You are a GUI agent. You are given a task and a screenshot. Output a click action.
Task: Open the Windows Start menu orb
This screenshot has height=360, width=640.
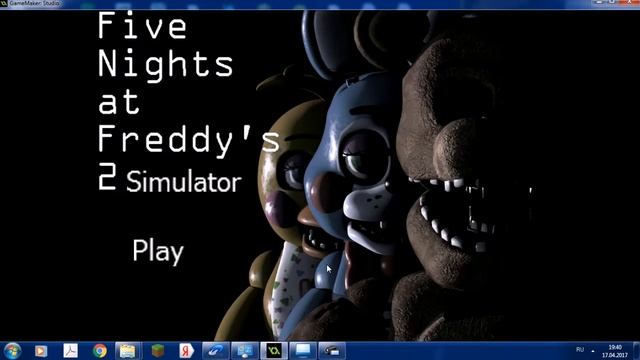(12, 351)
